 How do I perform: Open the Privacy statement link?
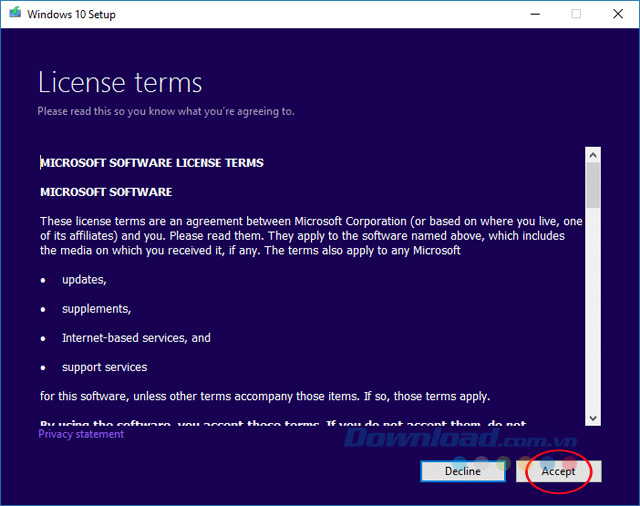coord(81,434)
